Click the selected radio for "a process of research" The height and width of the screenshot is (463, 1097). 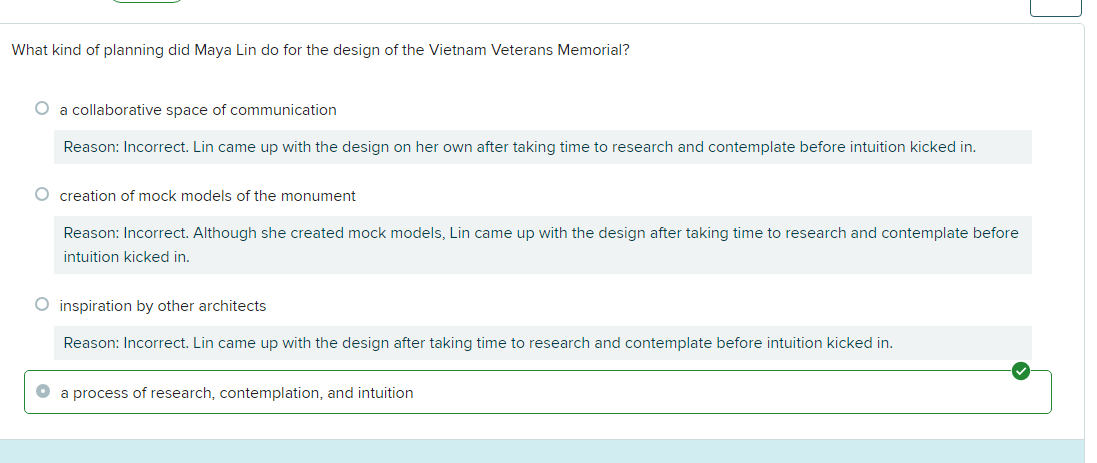pyautogui.click(x=42, y=393)
